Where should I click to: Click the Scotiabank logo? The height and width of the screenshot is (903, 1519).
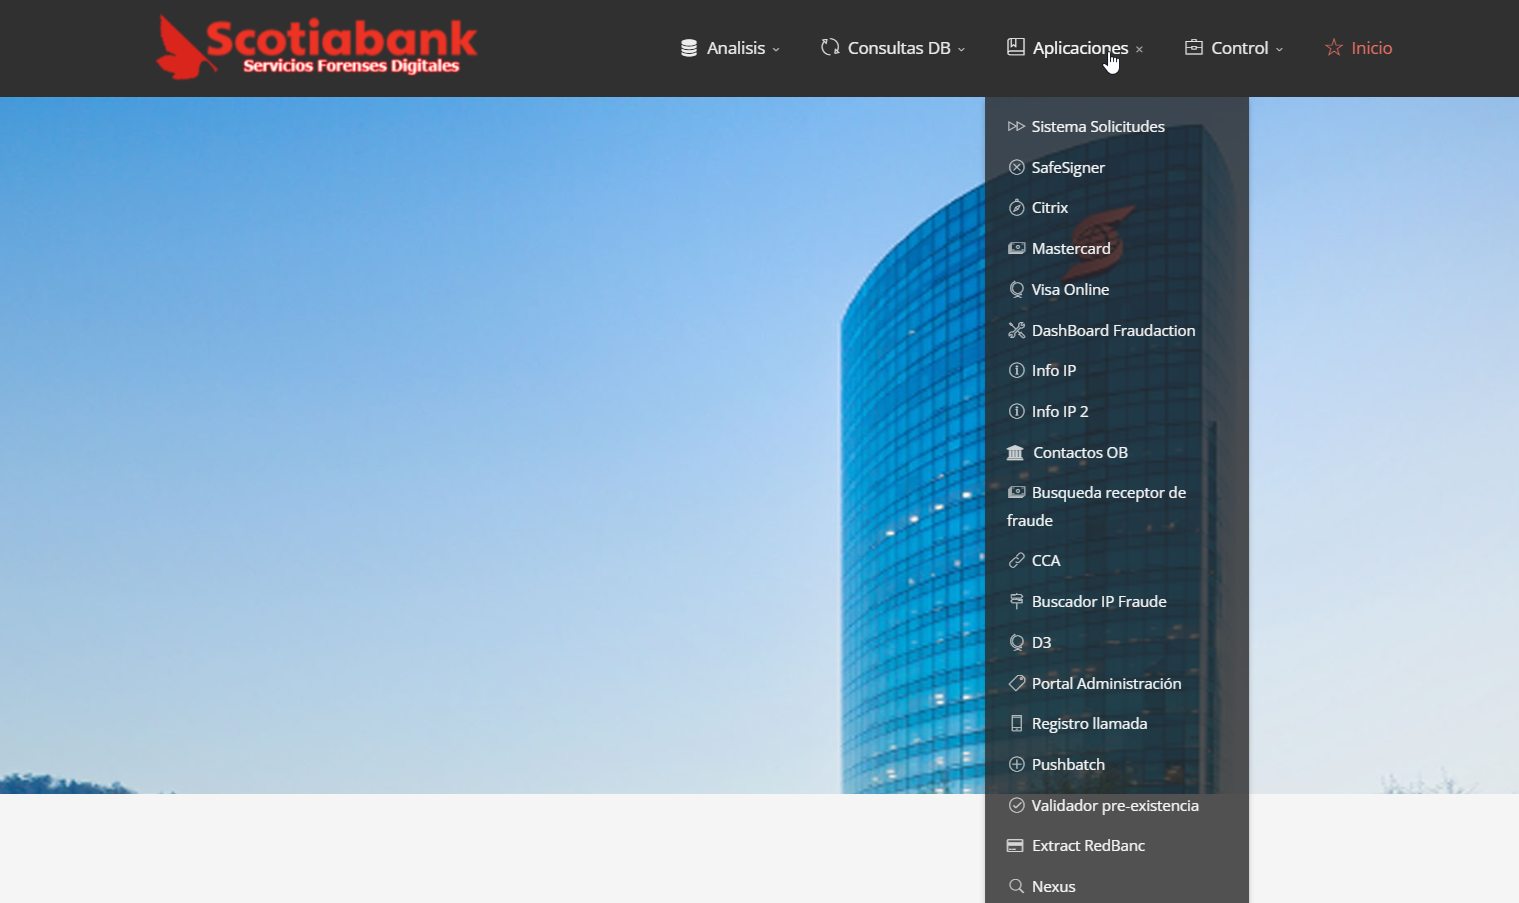point(317,47)
